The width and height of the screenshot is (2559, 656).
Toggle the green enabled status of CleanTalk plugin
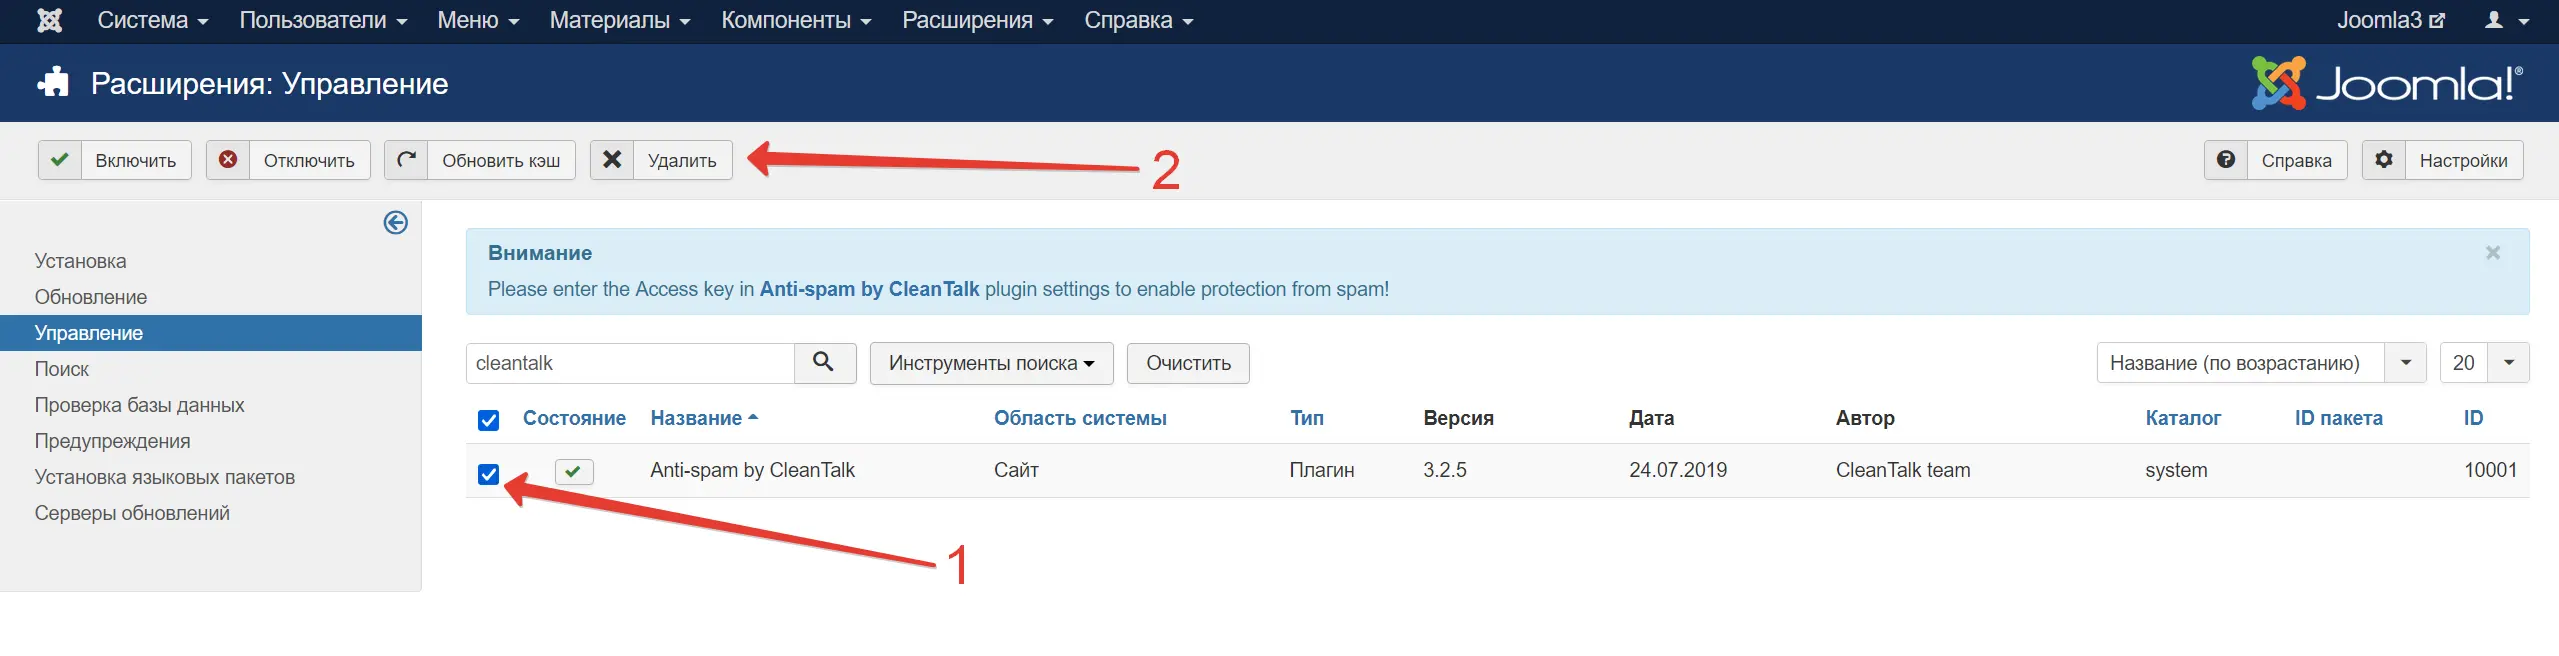(x=574, y=471)
